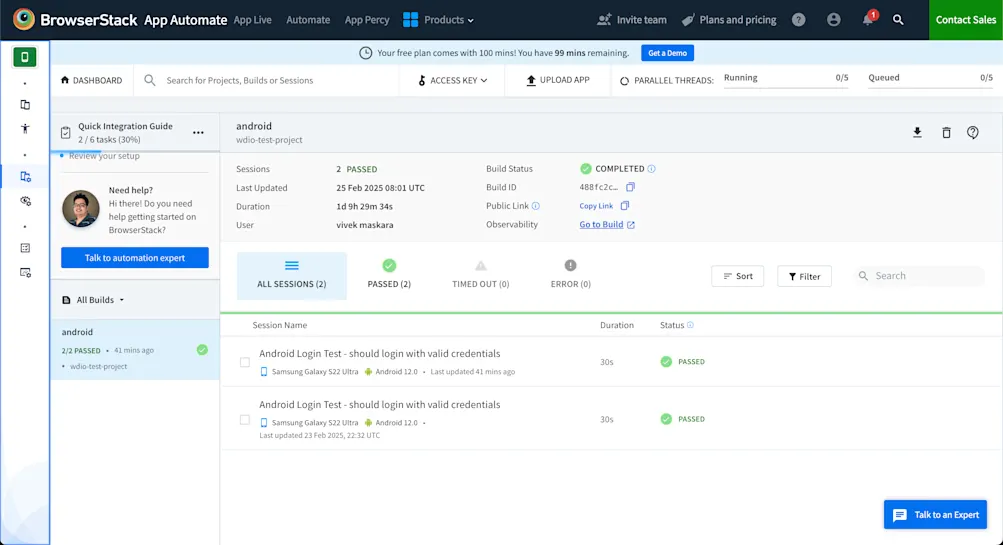
Task: Click the Queued parallel threads progress bar
Action: click(930, 88)
